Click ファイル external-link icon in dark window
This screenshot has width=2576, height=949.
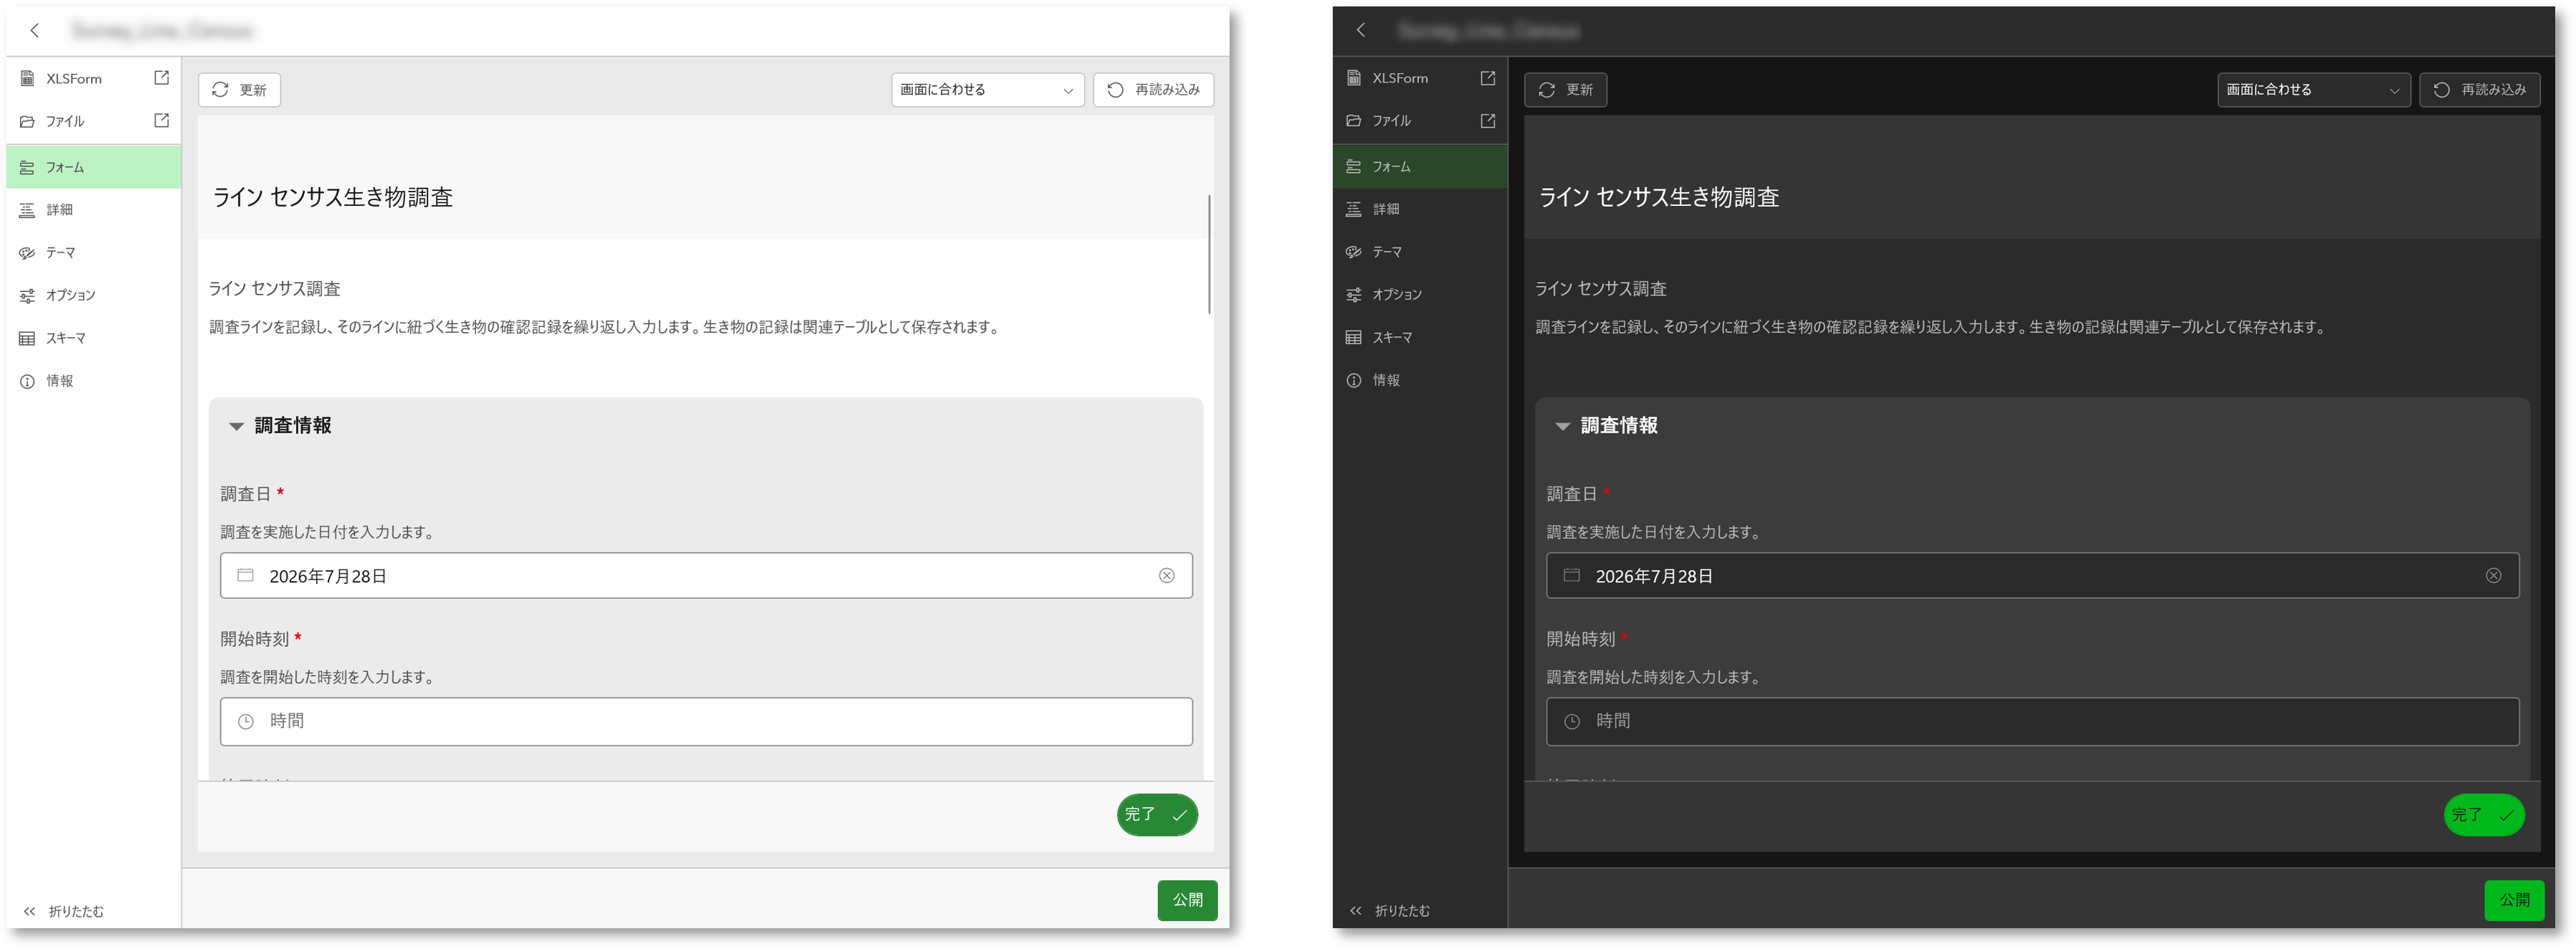[1488, 121]
